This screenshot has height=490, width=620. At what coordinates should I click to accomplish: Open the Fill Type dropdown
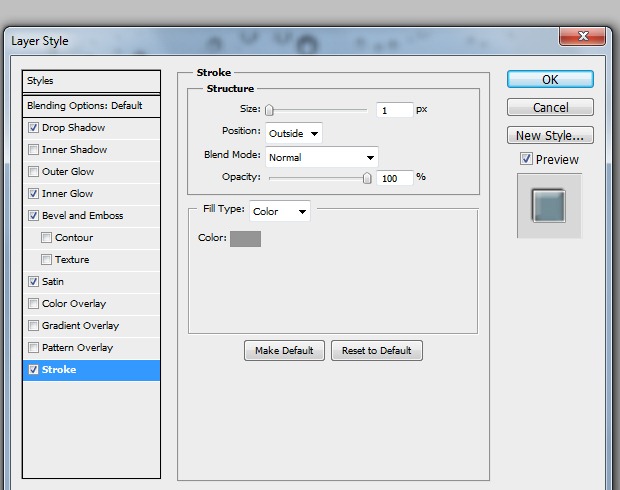coord(280,211)
